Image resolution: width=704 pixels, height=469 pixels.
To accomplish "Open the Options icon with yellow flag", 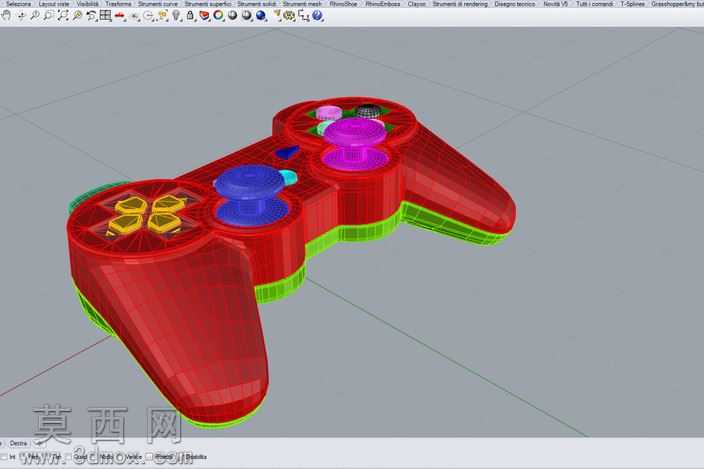I will [277, 16].
